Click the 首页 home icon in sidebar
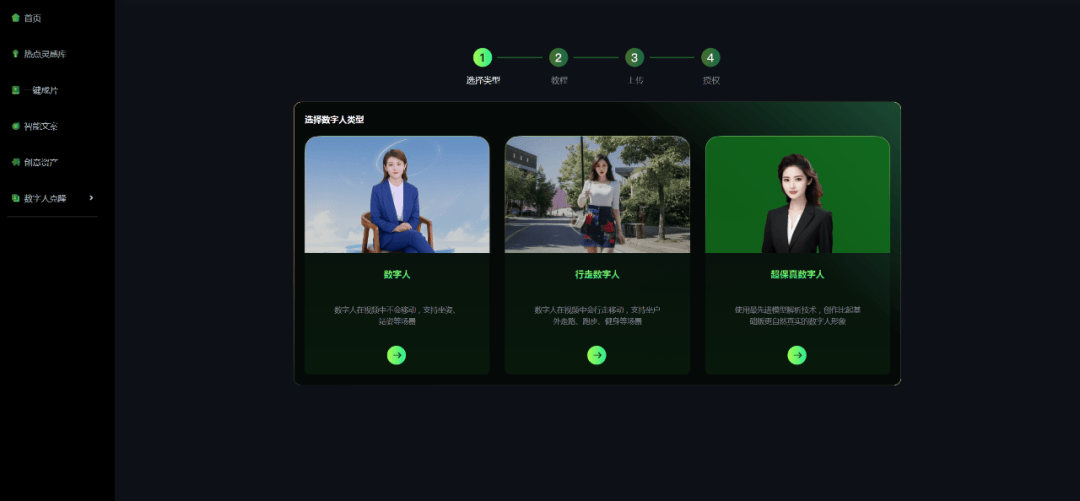The image size is (1080, 501). (15, 18)
